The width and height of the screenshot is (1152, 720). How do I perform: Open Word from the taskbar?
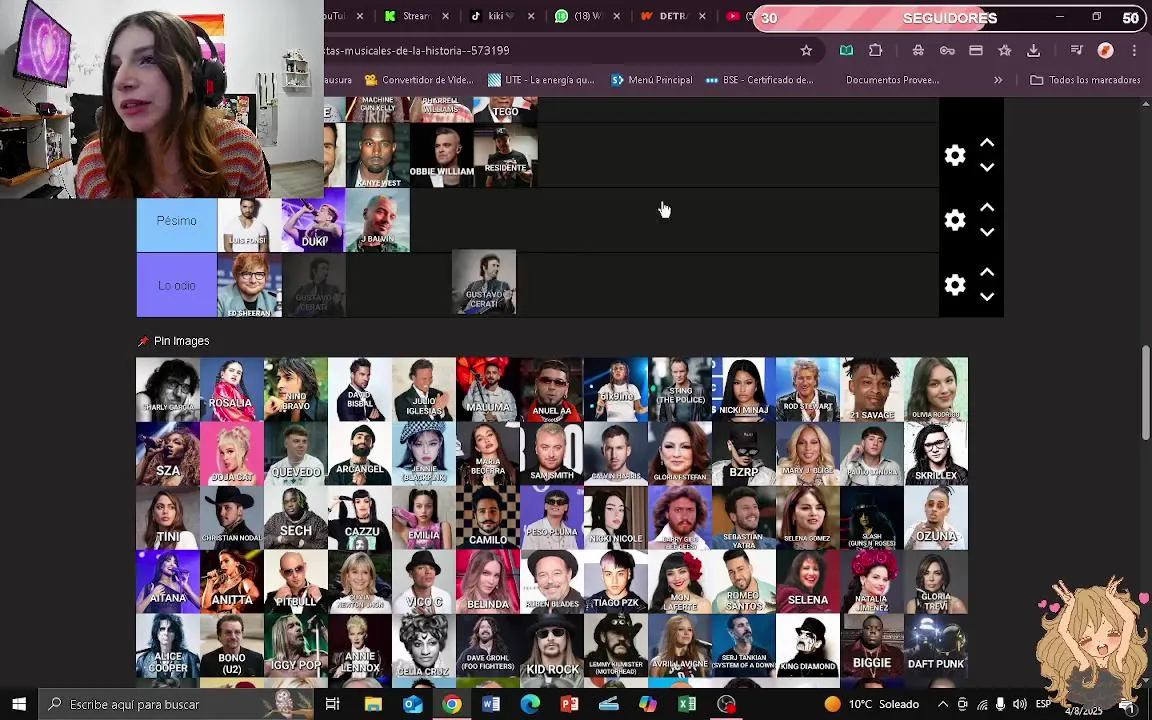tap(491, 704)
